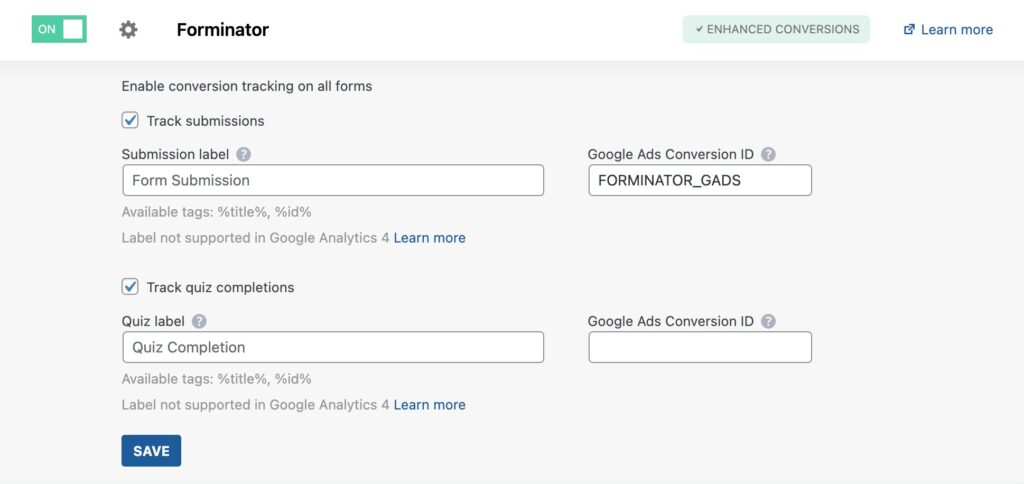The width and height of the screenshot is (1024, 484).
Task: Focus the FORMINATOR_GADS conversion ID field
Action: (700, 180)
